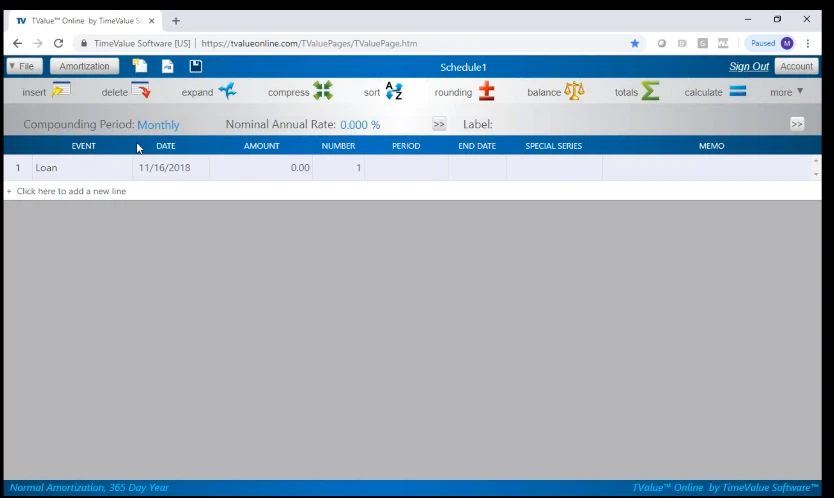Click the round grey extension icon
This screenshot has width=834, height=498.
(662, 43)
